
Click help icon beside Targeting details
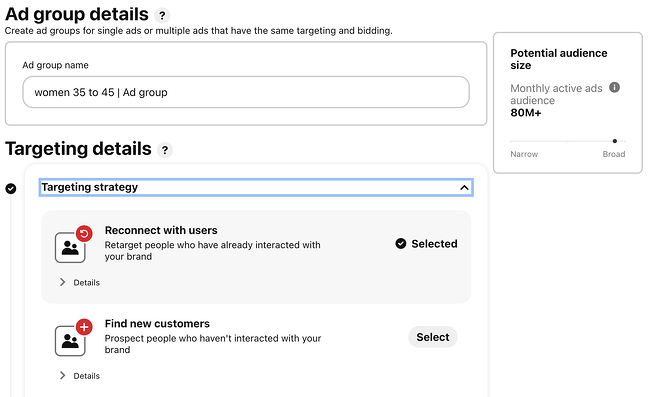[x=165, y=150]
